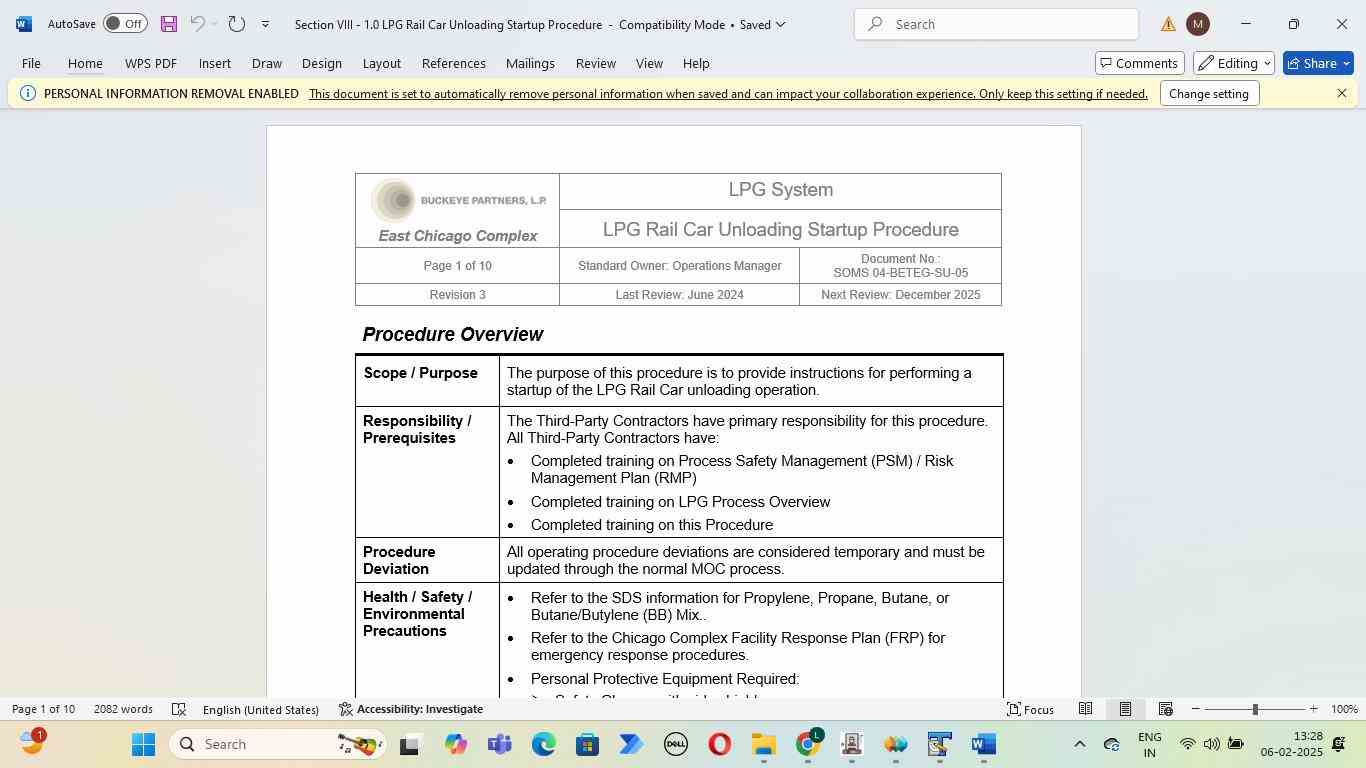The width and height of the screenshot is (1366, 768).
Task: Click the Comments button
Action: coord(1140,63)
